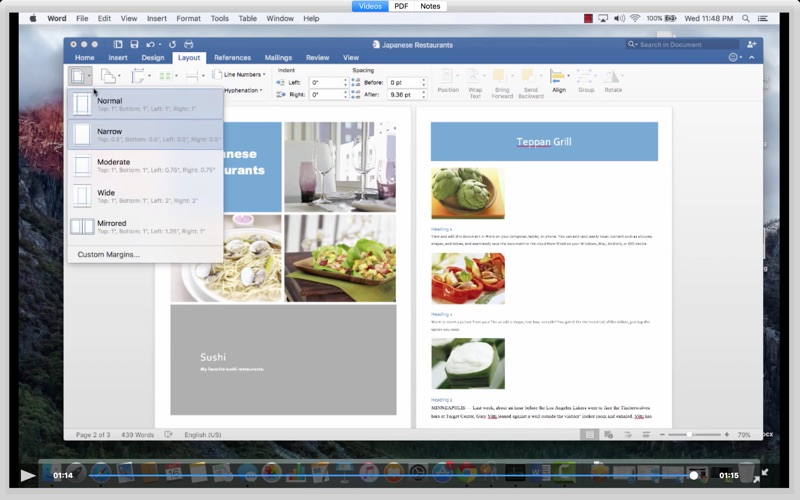Switch to Outline view icon in status bar
Image resolution: width=800 pixels, height=500 pixels.
(628, 435)
